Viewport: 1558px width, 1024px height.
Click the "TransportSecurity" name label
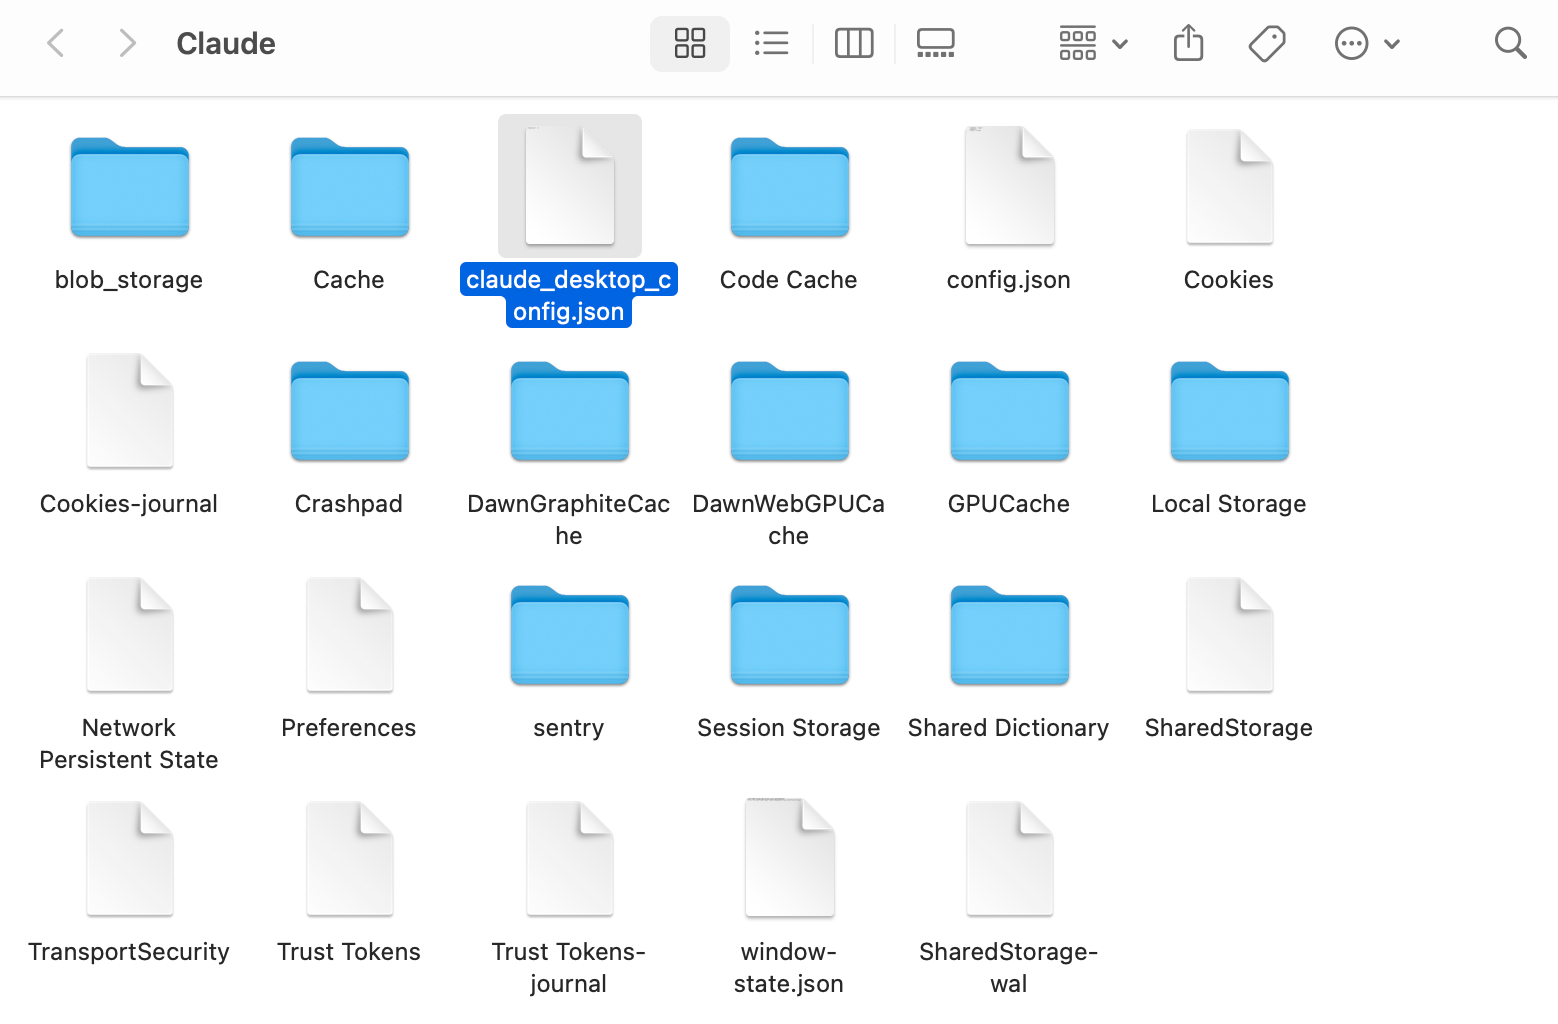(x=129, y=952)
